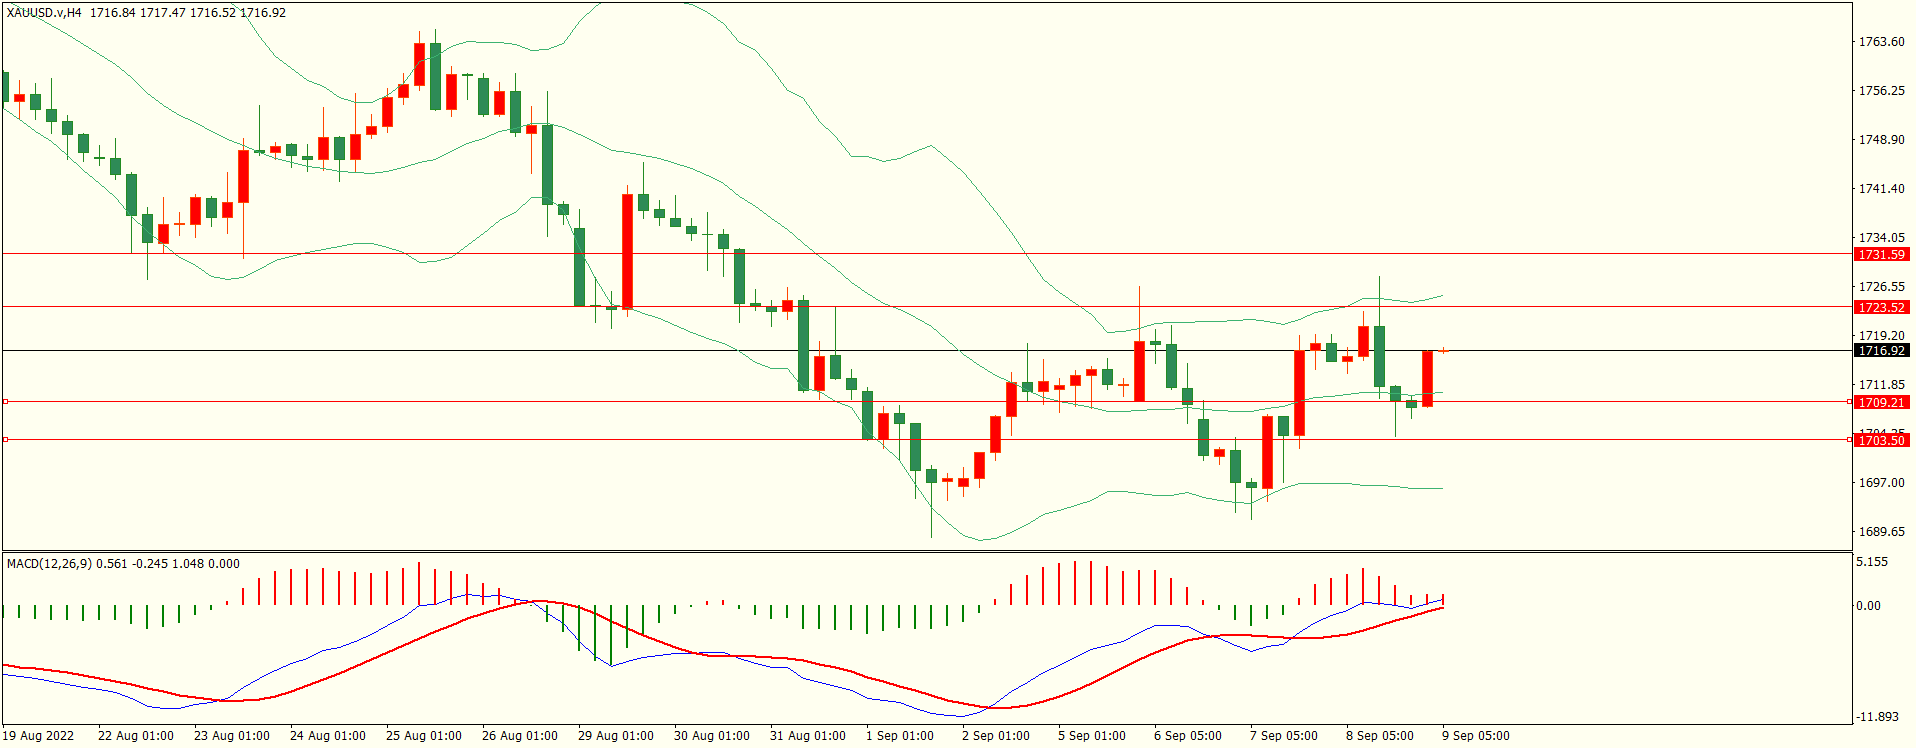Click the 1689.65 price scale value
Viewport: 1916px width, 748px height.
point(1881,532)
